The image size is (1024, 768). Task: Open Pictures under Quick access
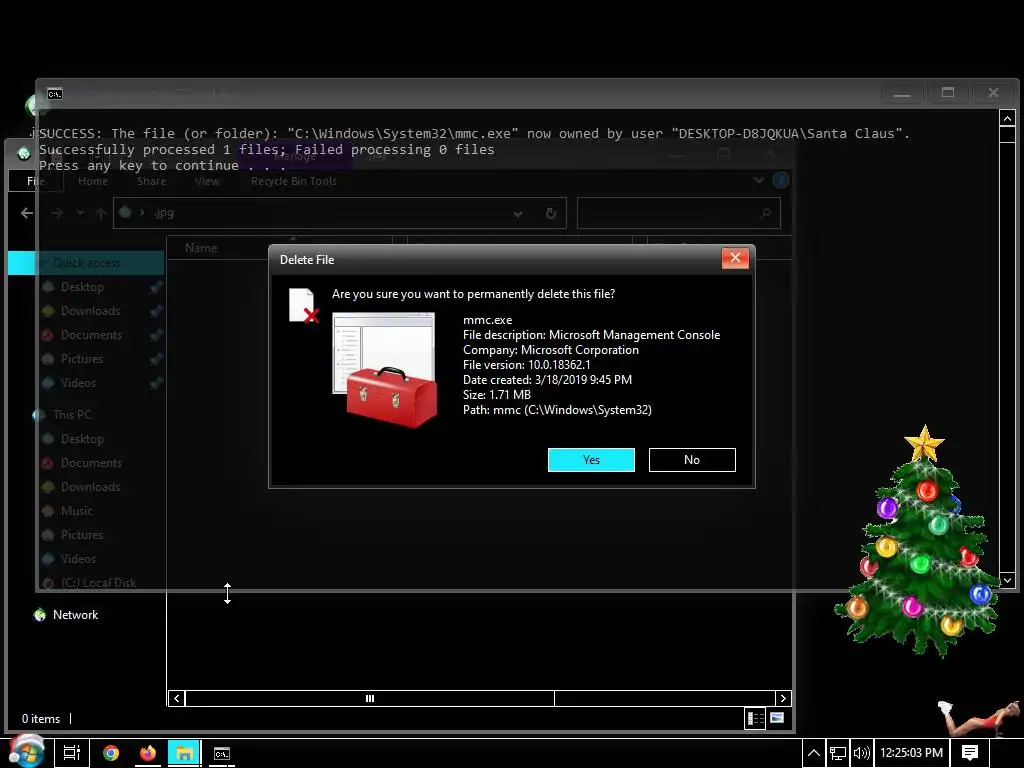pyautogui.click(x=82, y=359)
